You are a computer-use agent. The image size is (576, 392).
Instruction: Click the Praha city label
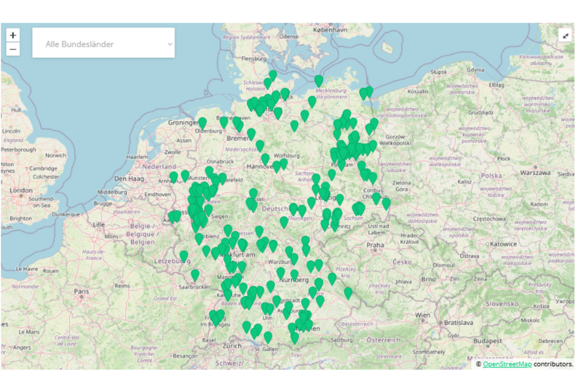(x=375, y=245)
